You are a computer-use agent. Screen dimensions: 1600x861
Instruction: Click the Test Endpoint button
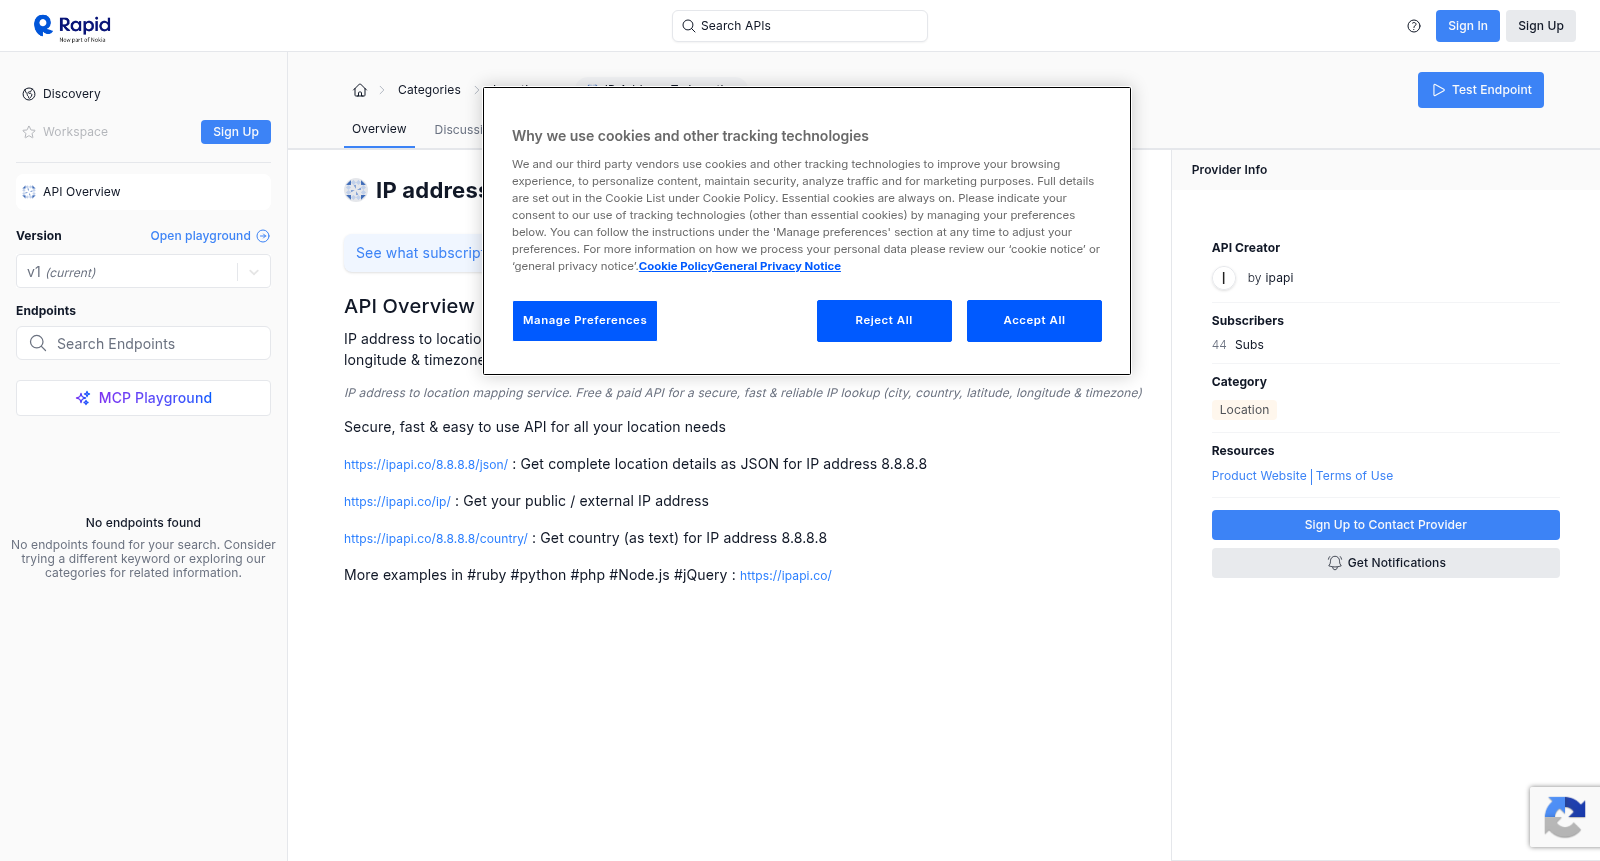[1481, 90]
